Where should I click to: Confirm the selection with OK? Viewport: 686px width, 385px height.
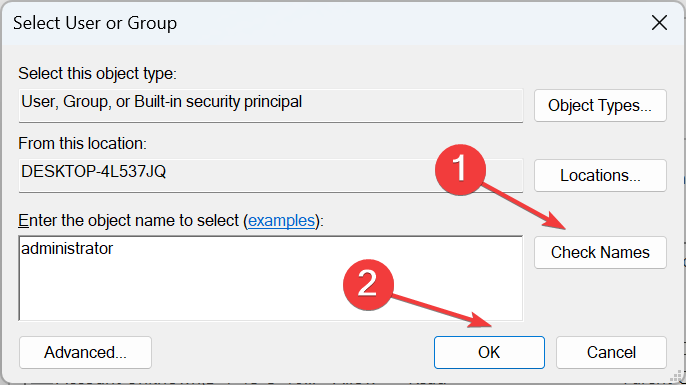(489, 352)
